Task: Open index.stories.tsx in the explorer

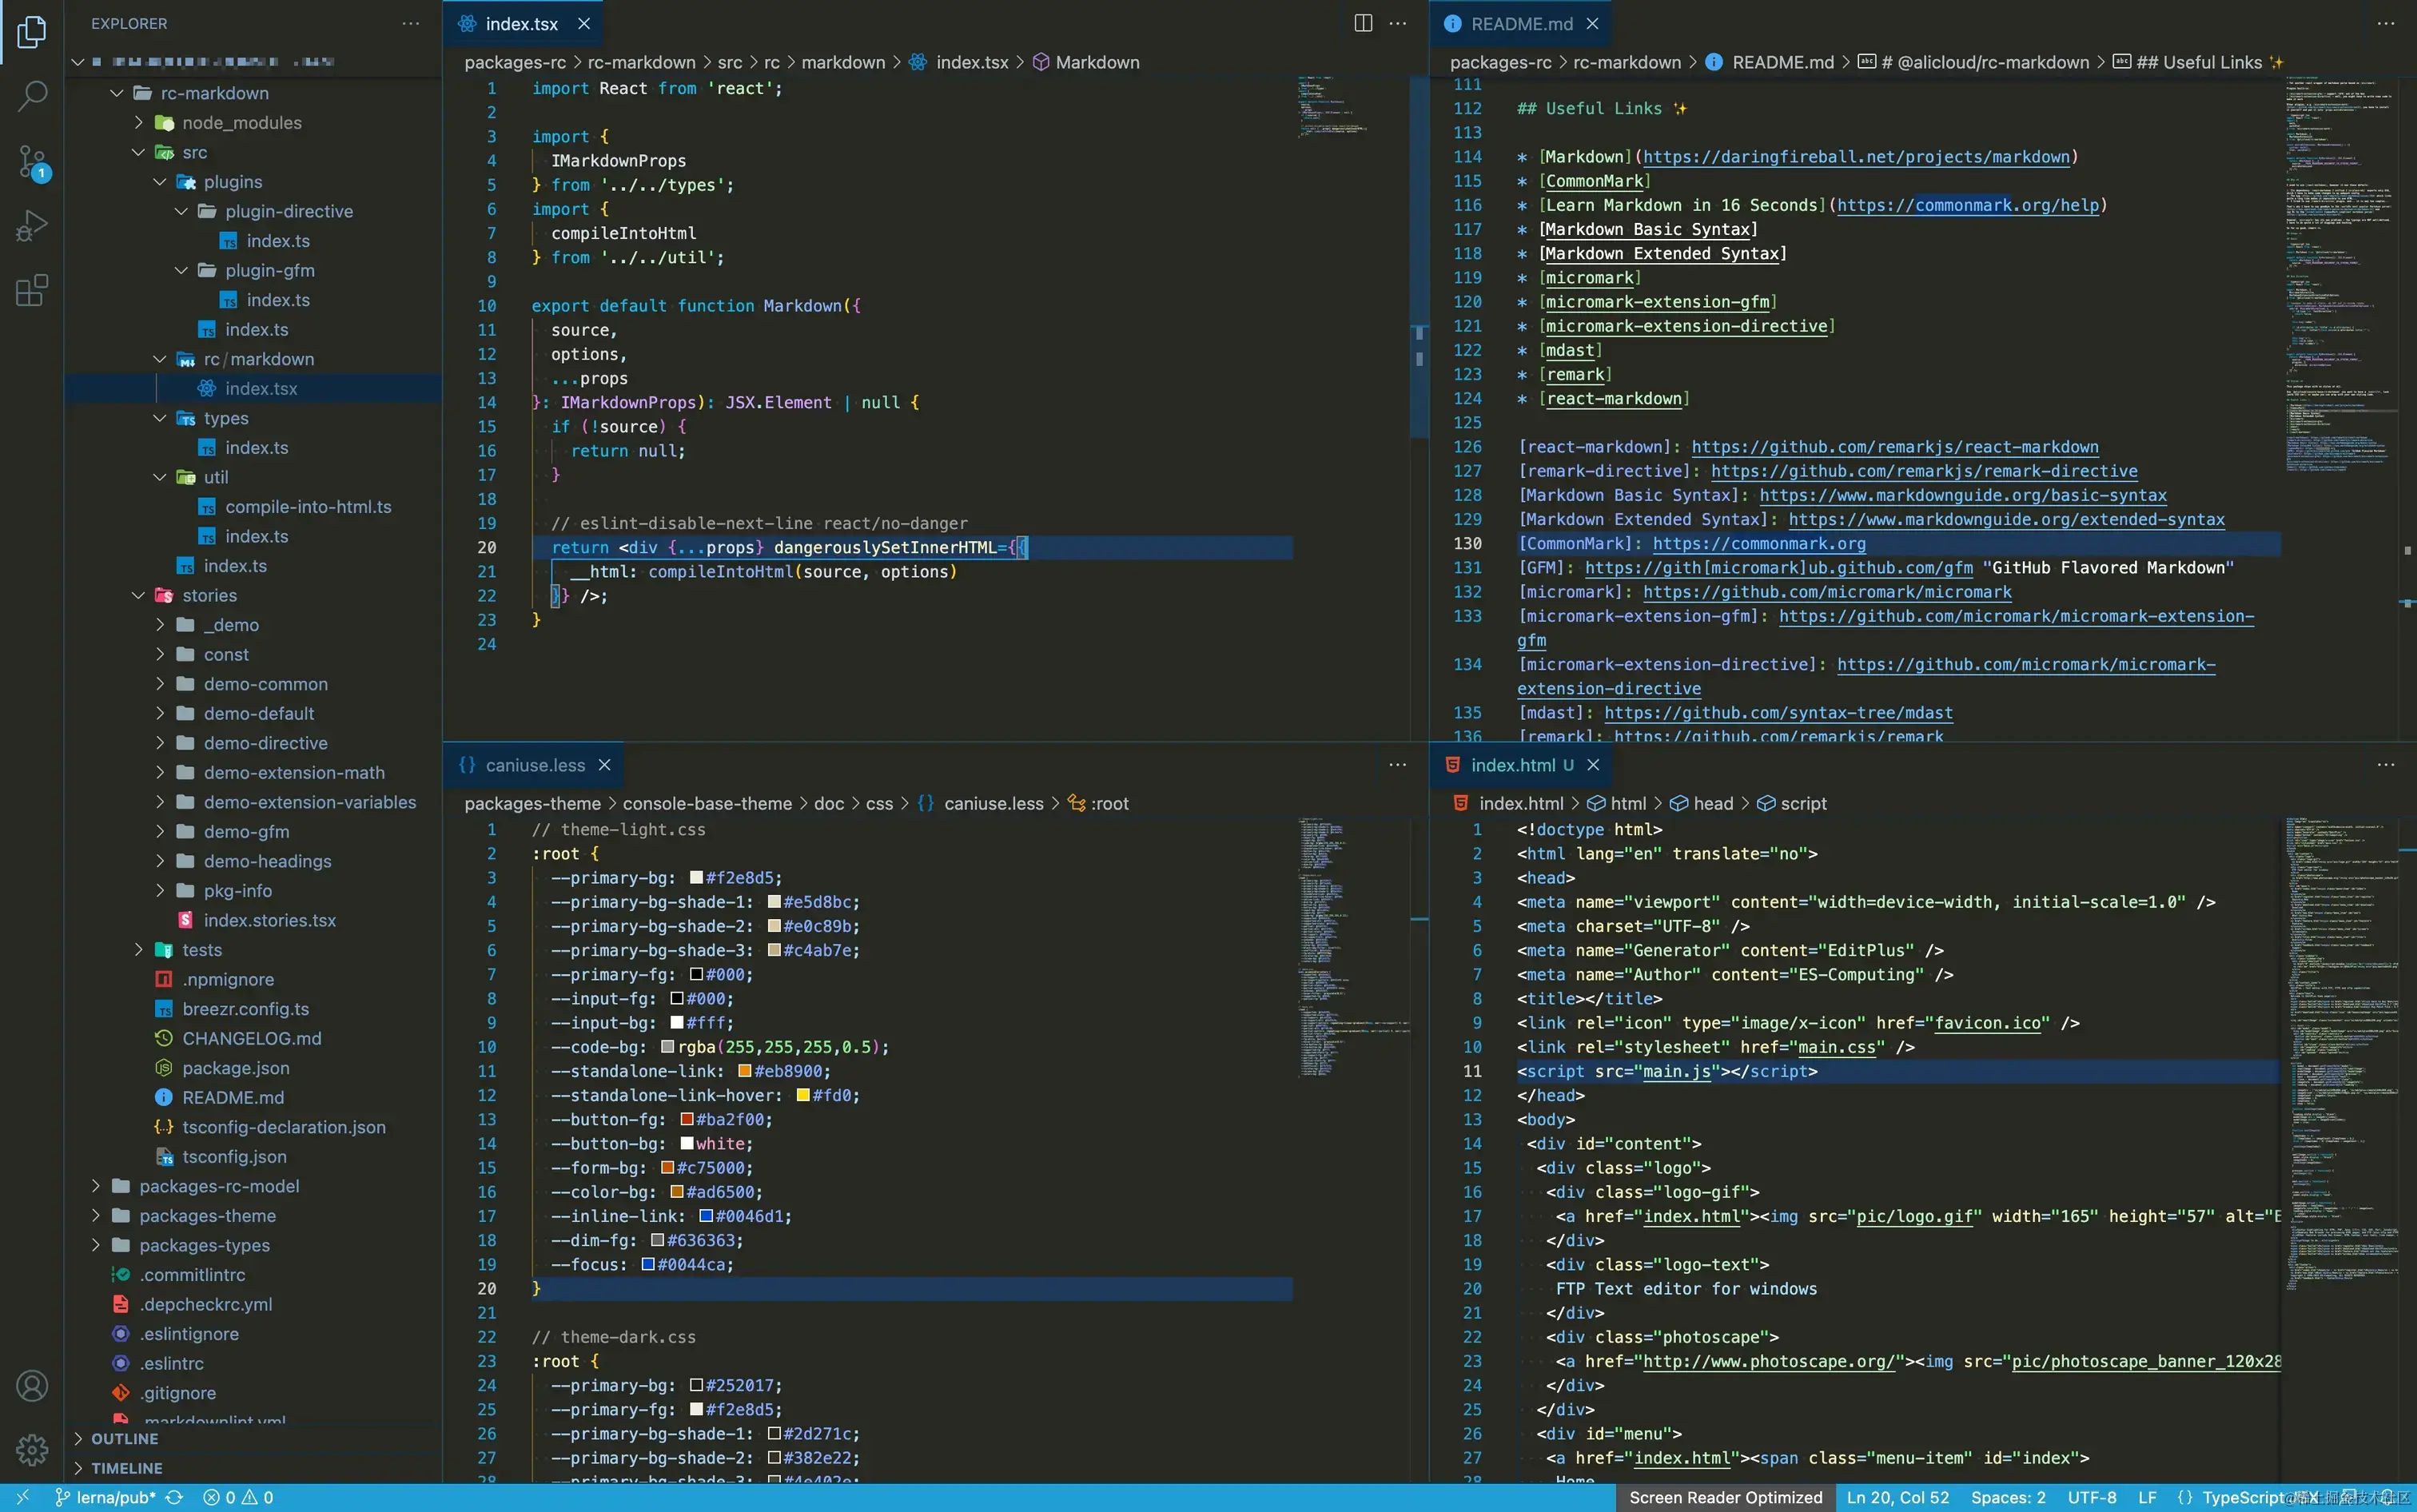Action: pyautogui.click(x=269, y=920)
